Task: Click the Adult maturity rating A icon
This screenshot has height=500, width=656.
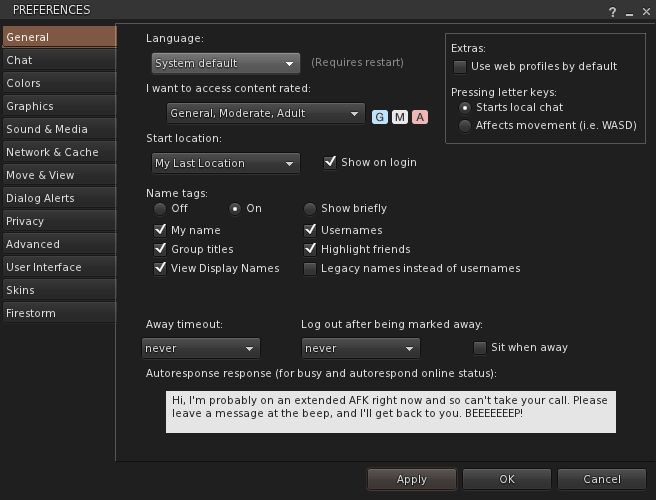Action: pyautogui.click(x=420, y=117)
